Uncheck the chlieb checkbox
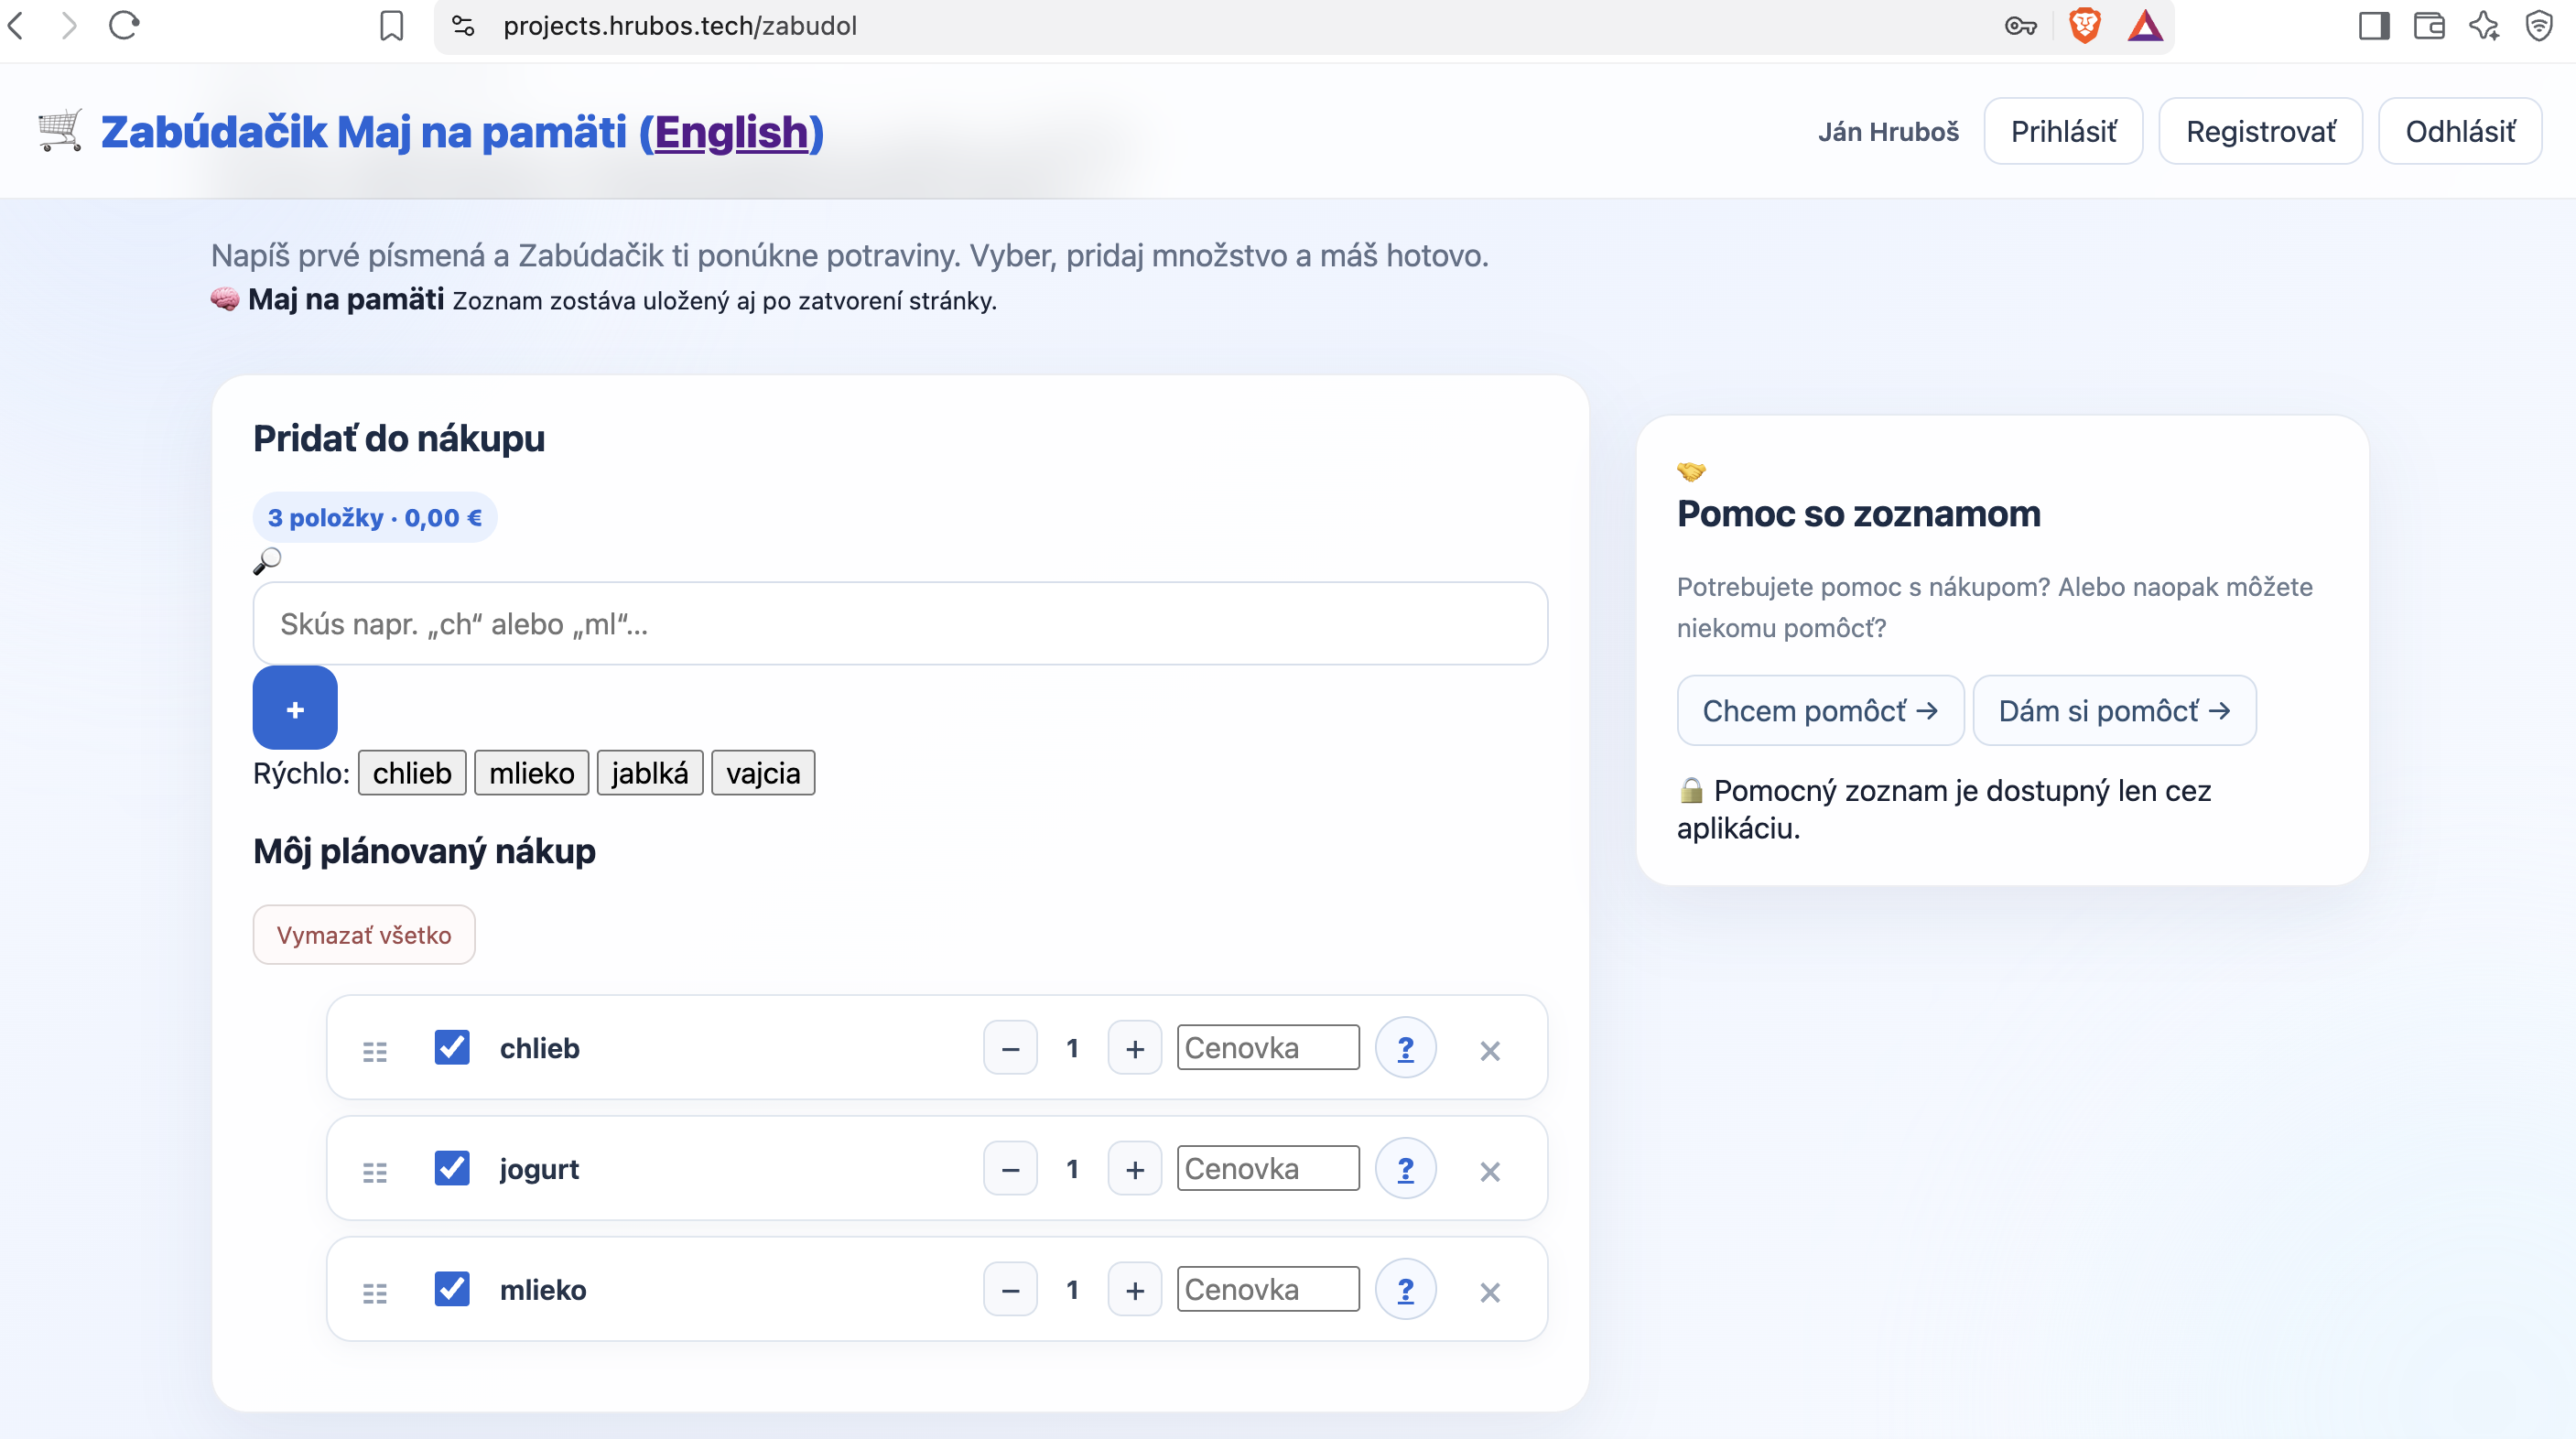2576x1439 pixels. pyautogui.click(x=452, y=1047)
